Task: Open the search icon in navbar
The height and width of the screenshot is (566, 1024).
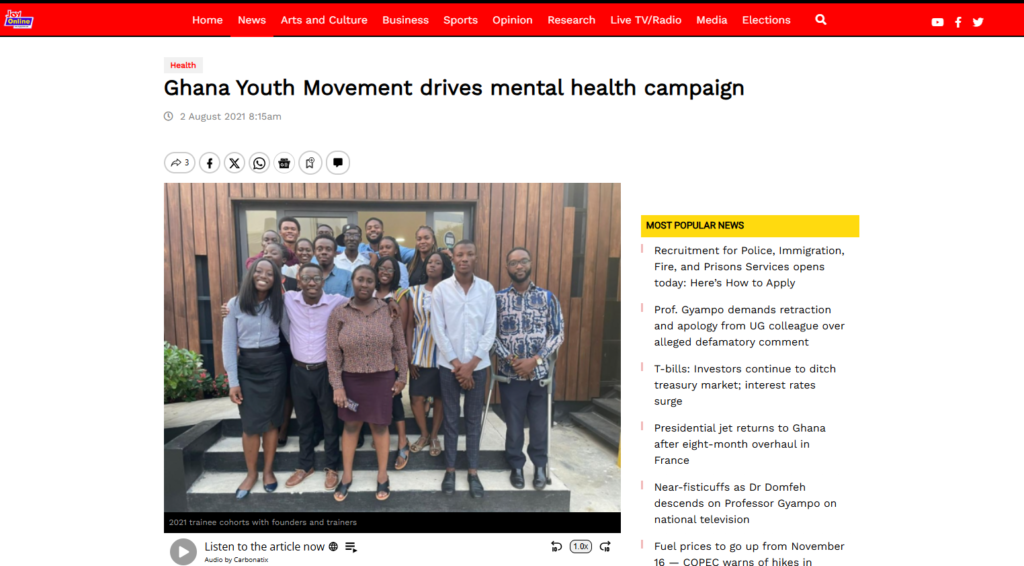Action: 821,20
